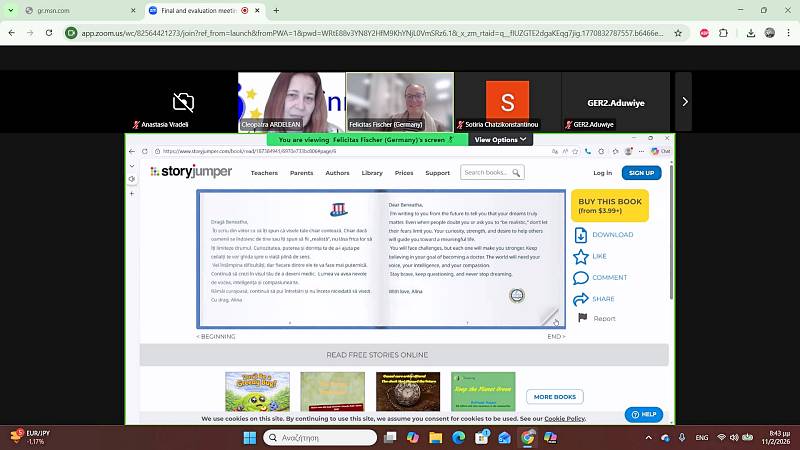Show next participants with right arrow
This screenshot has width=800, height=450.
point(685,101)
